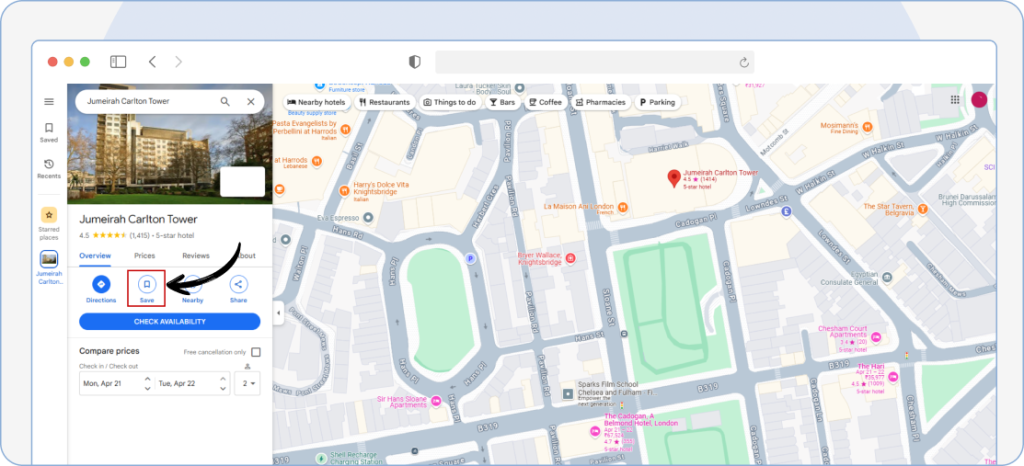Click The Hari hotel marker
This screenshot has height=466, width=1024.
point(893,377)
